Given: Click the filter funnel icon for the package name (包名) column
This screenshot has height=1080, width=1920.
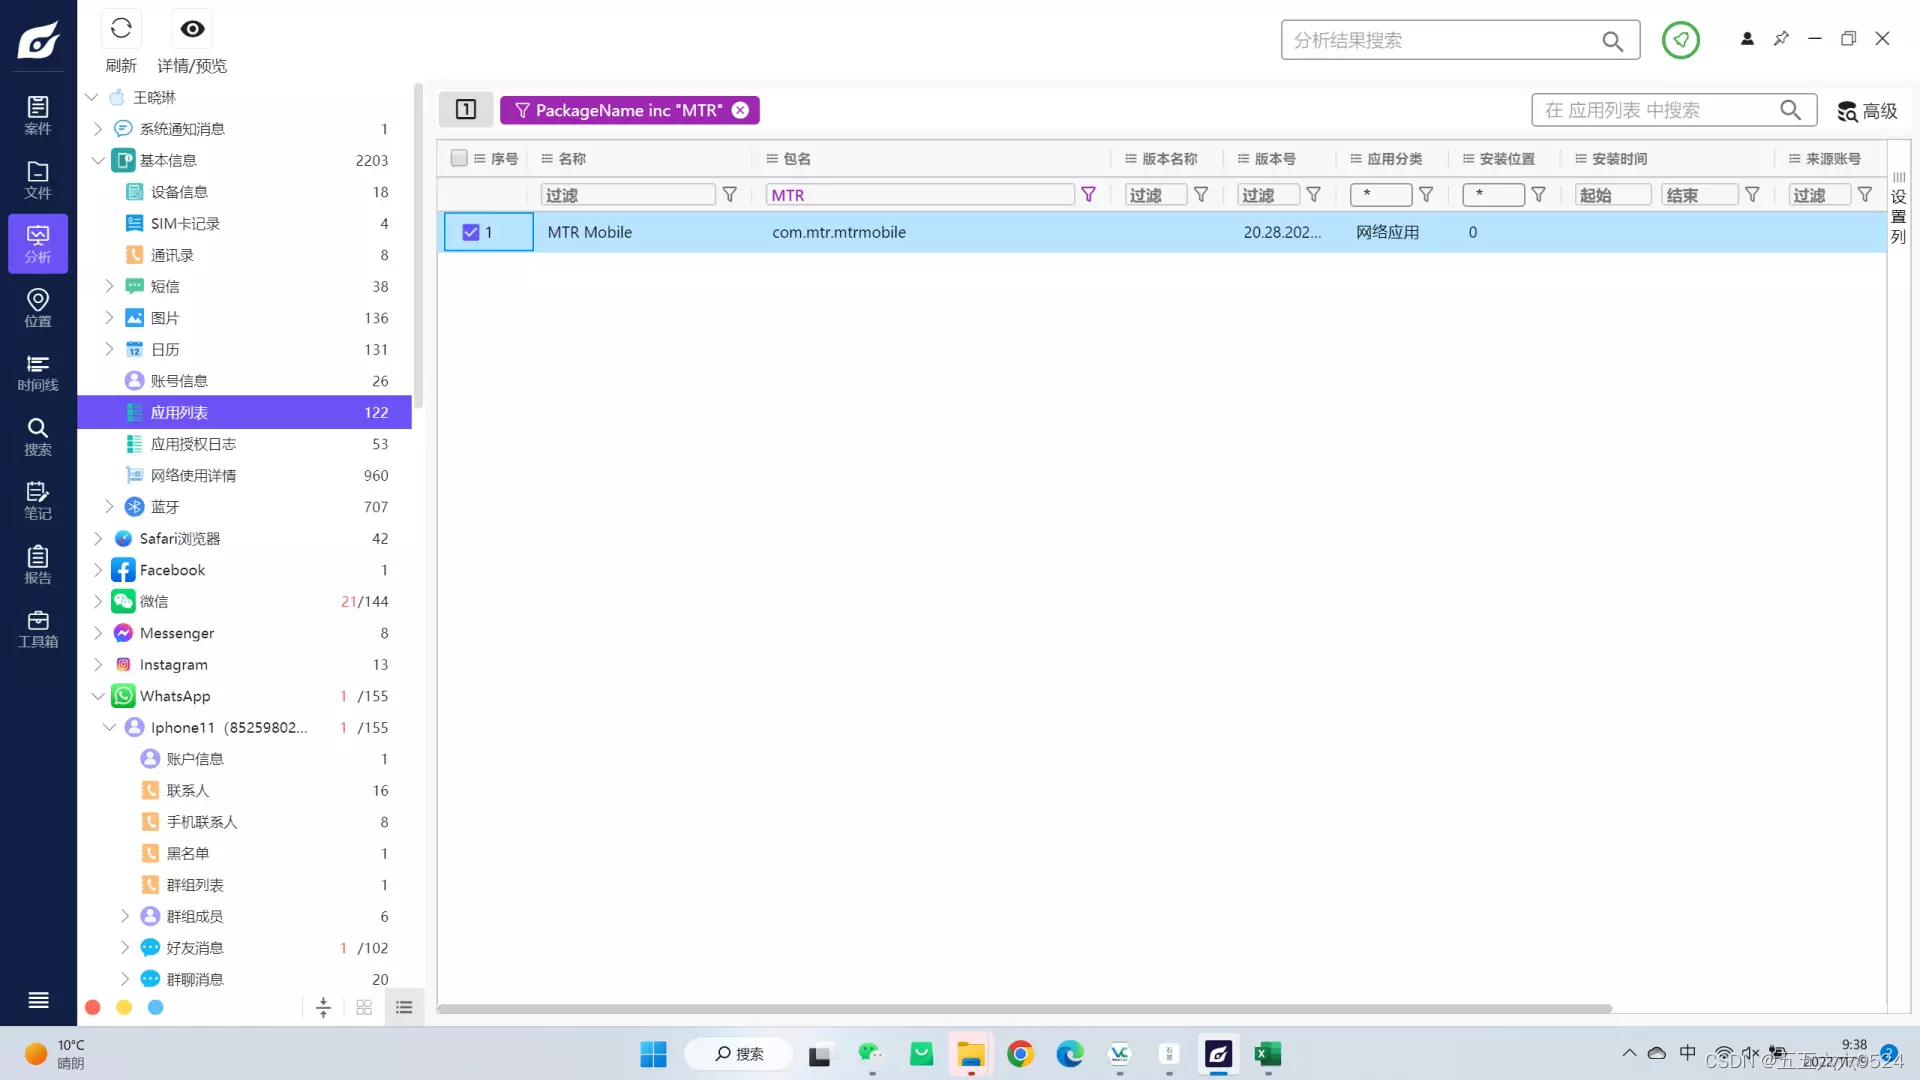Looking at the screenshot, I should click(1088, 195).
